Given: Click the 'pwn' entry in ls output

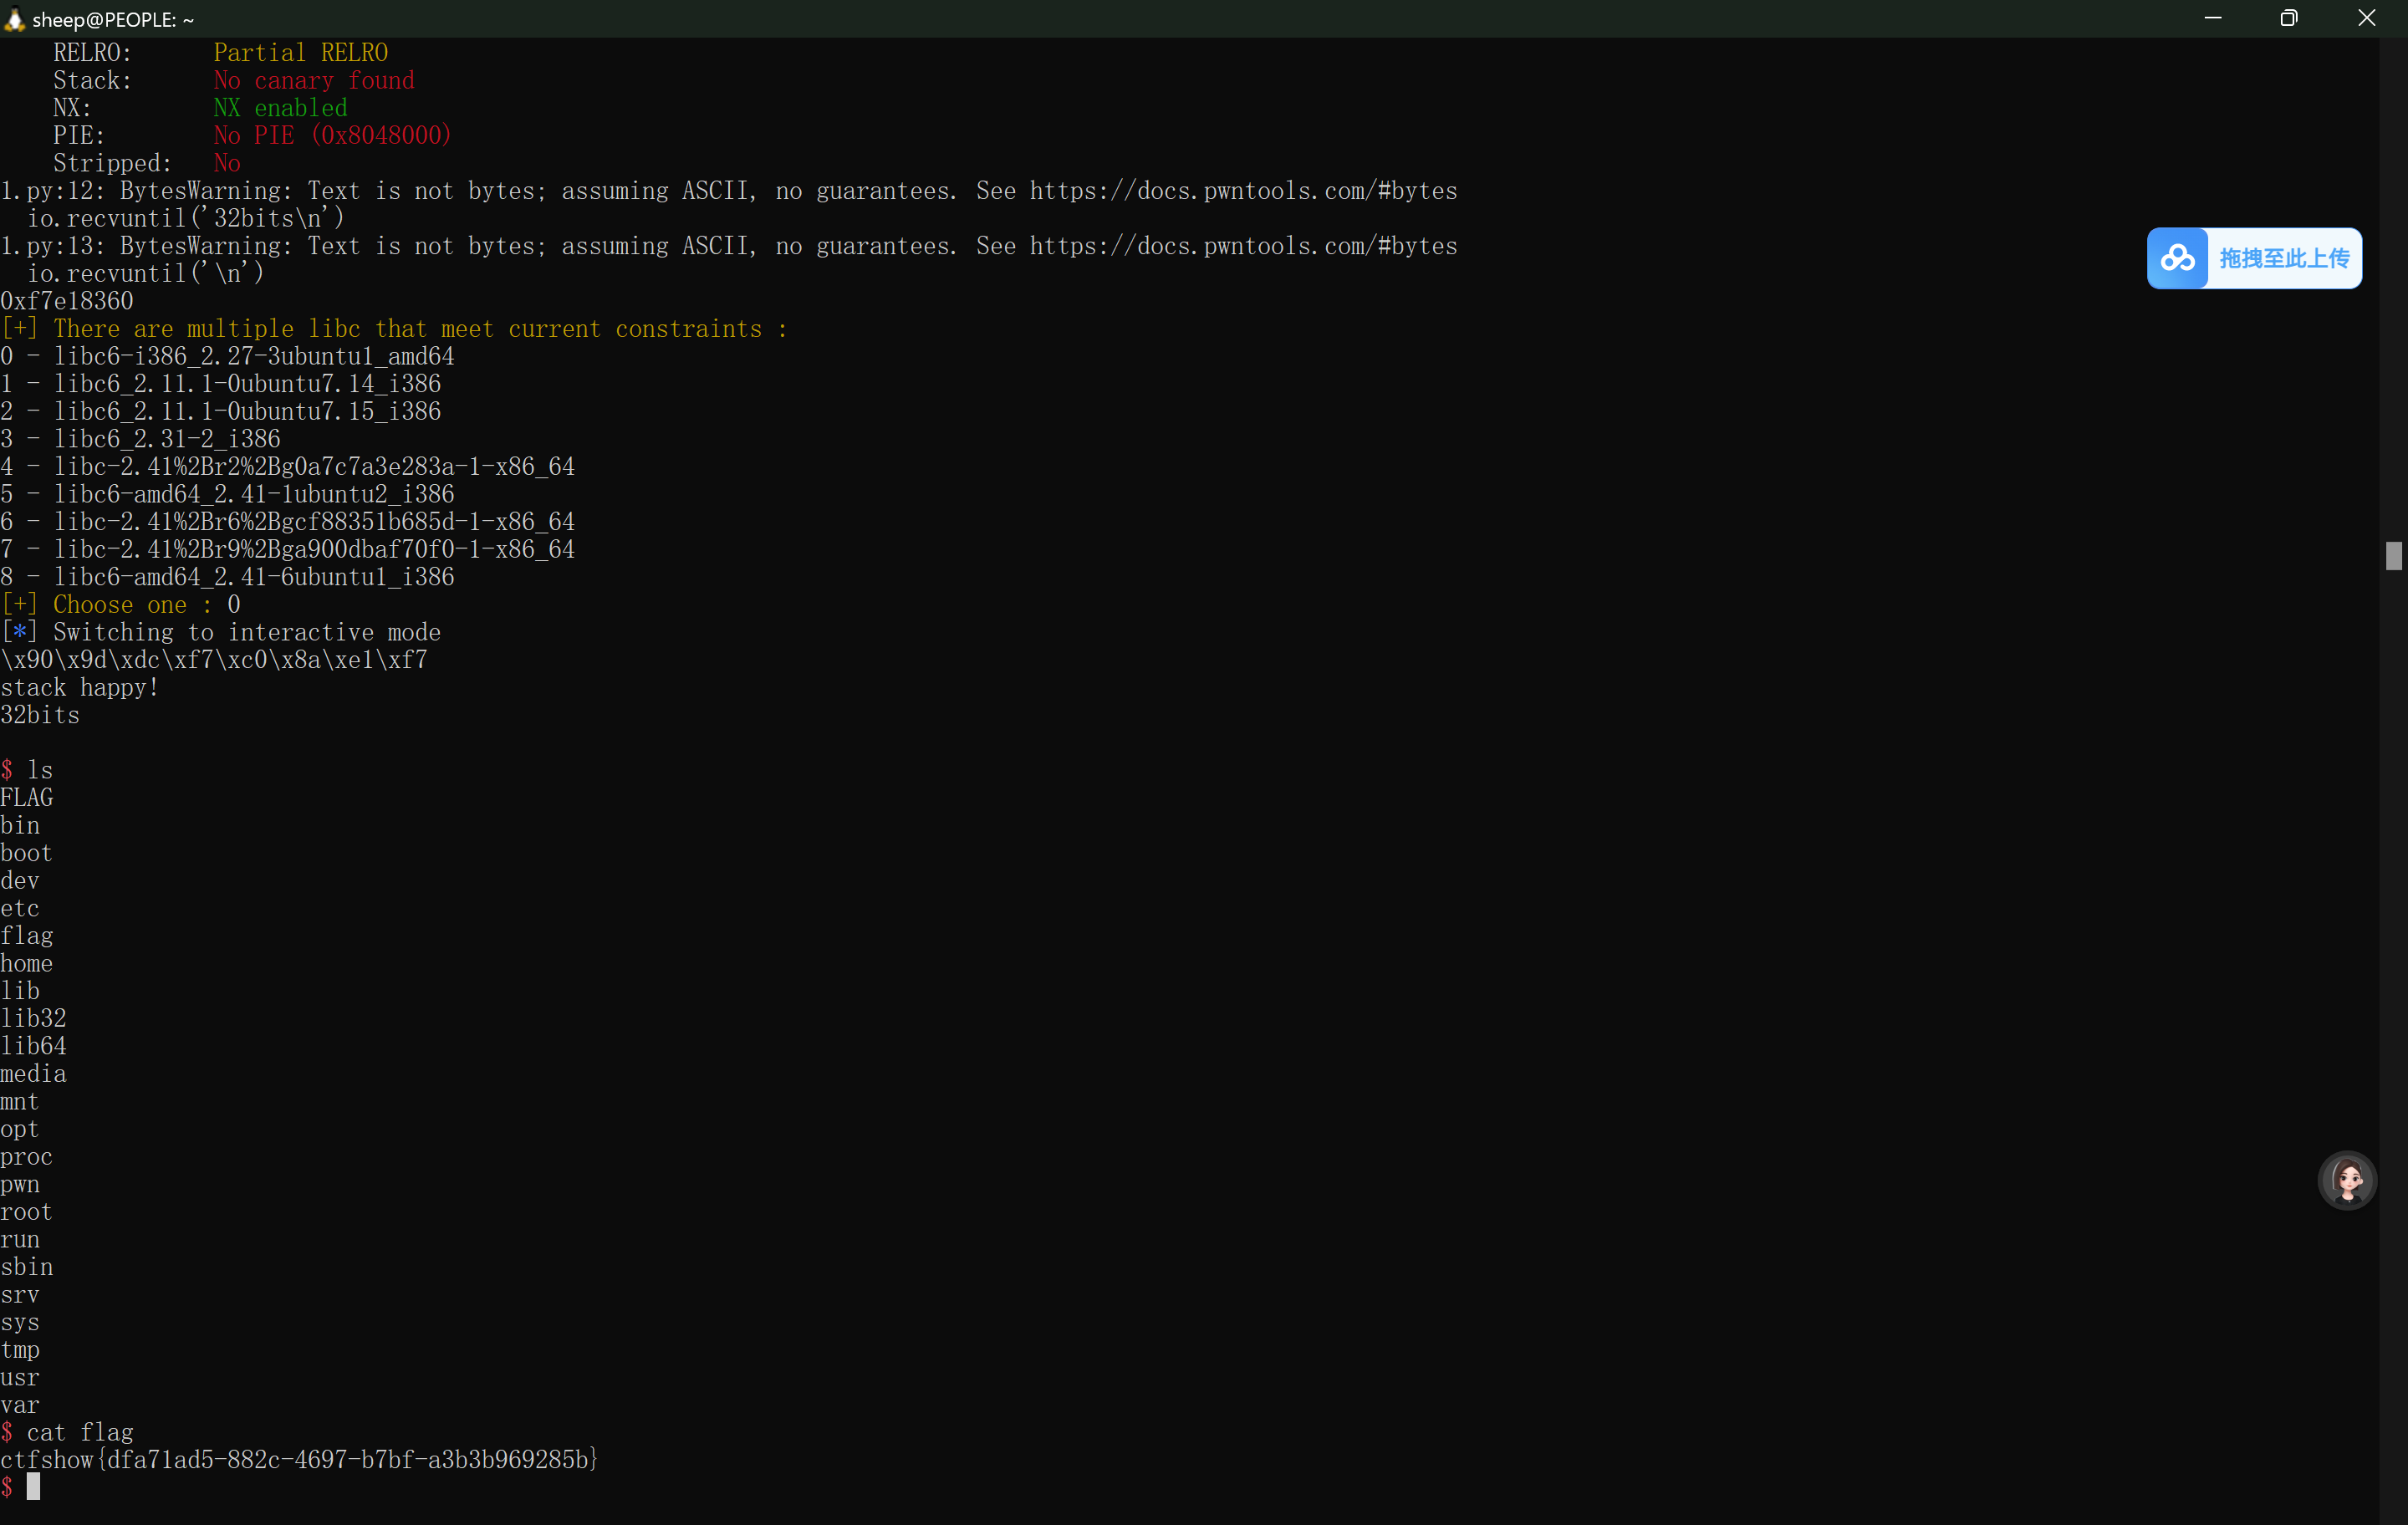Looking at the screenshot, I should point(20,1185).
